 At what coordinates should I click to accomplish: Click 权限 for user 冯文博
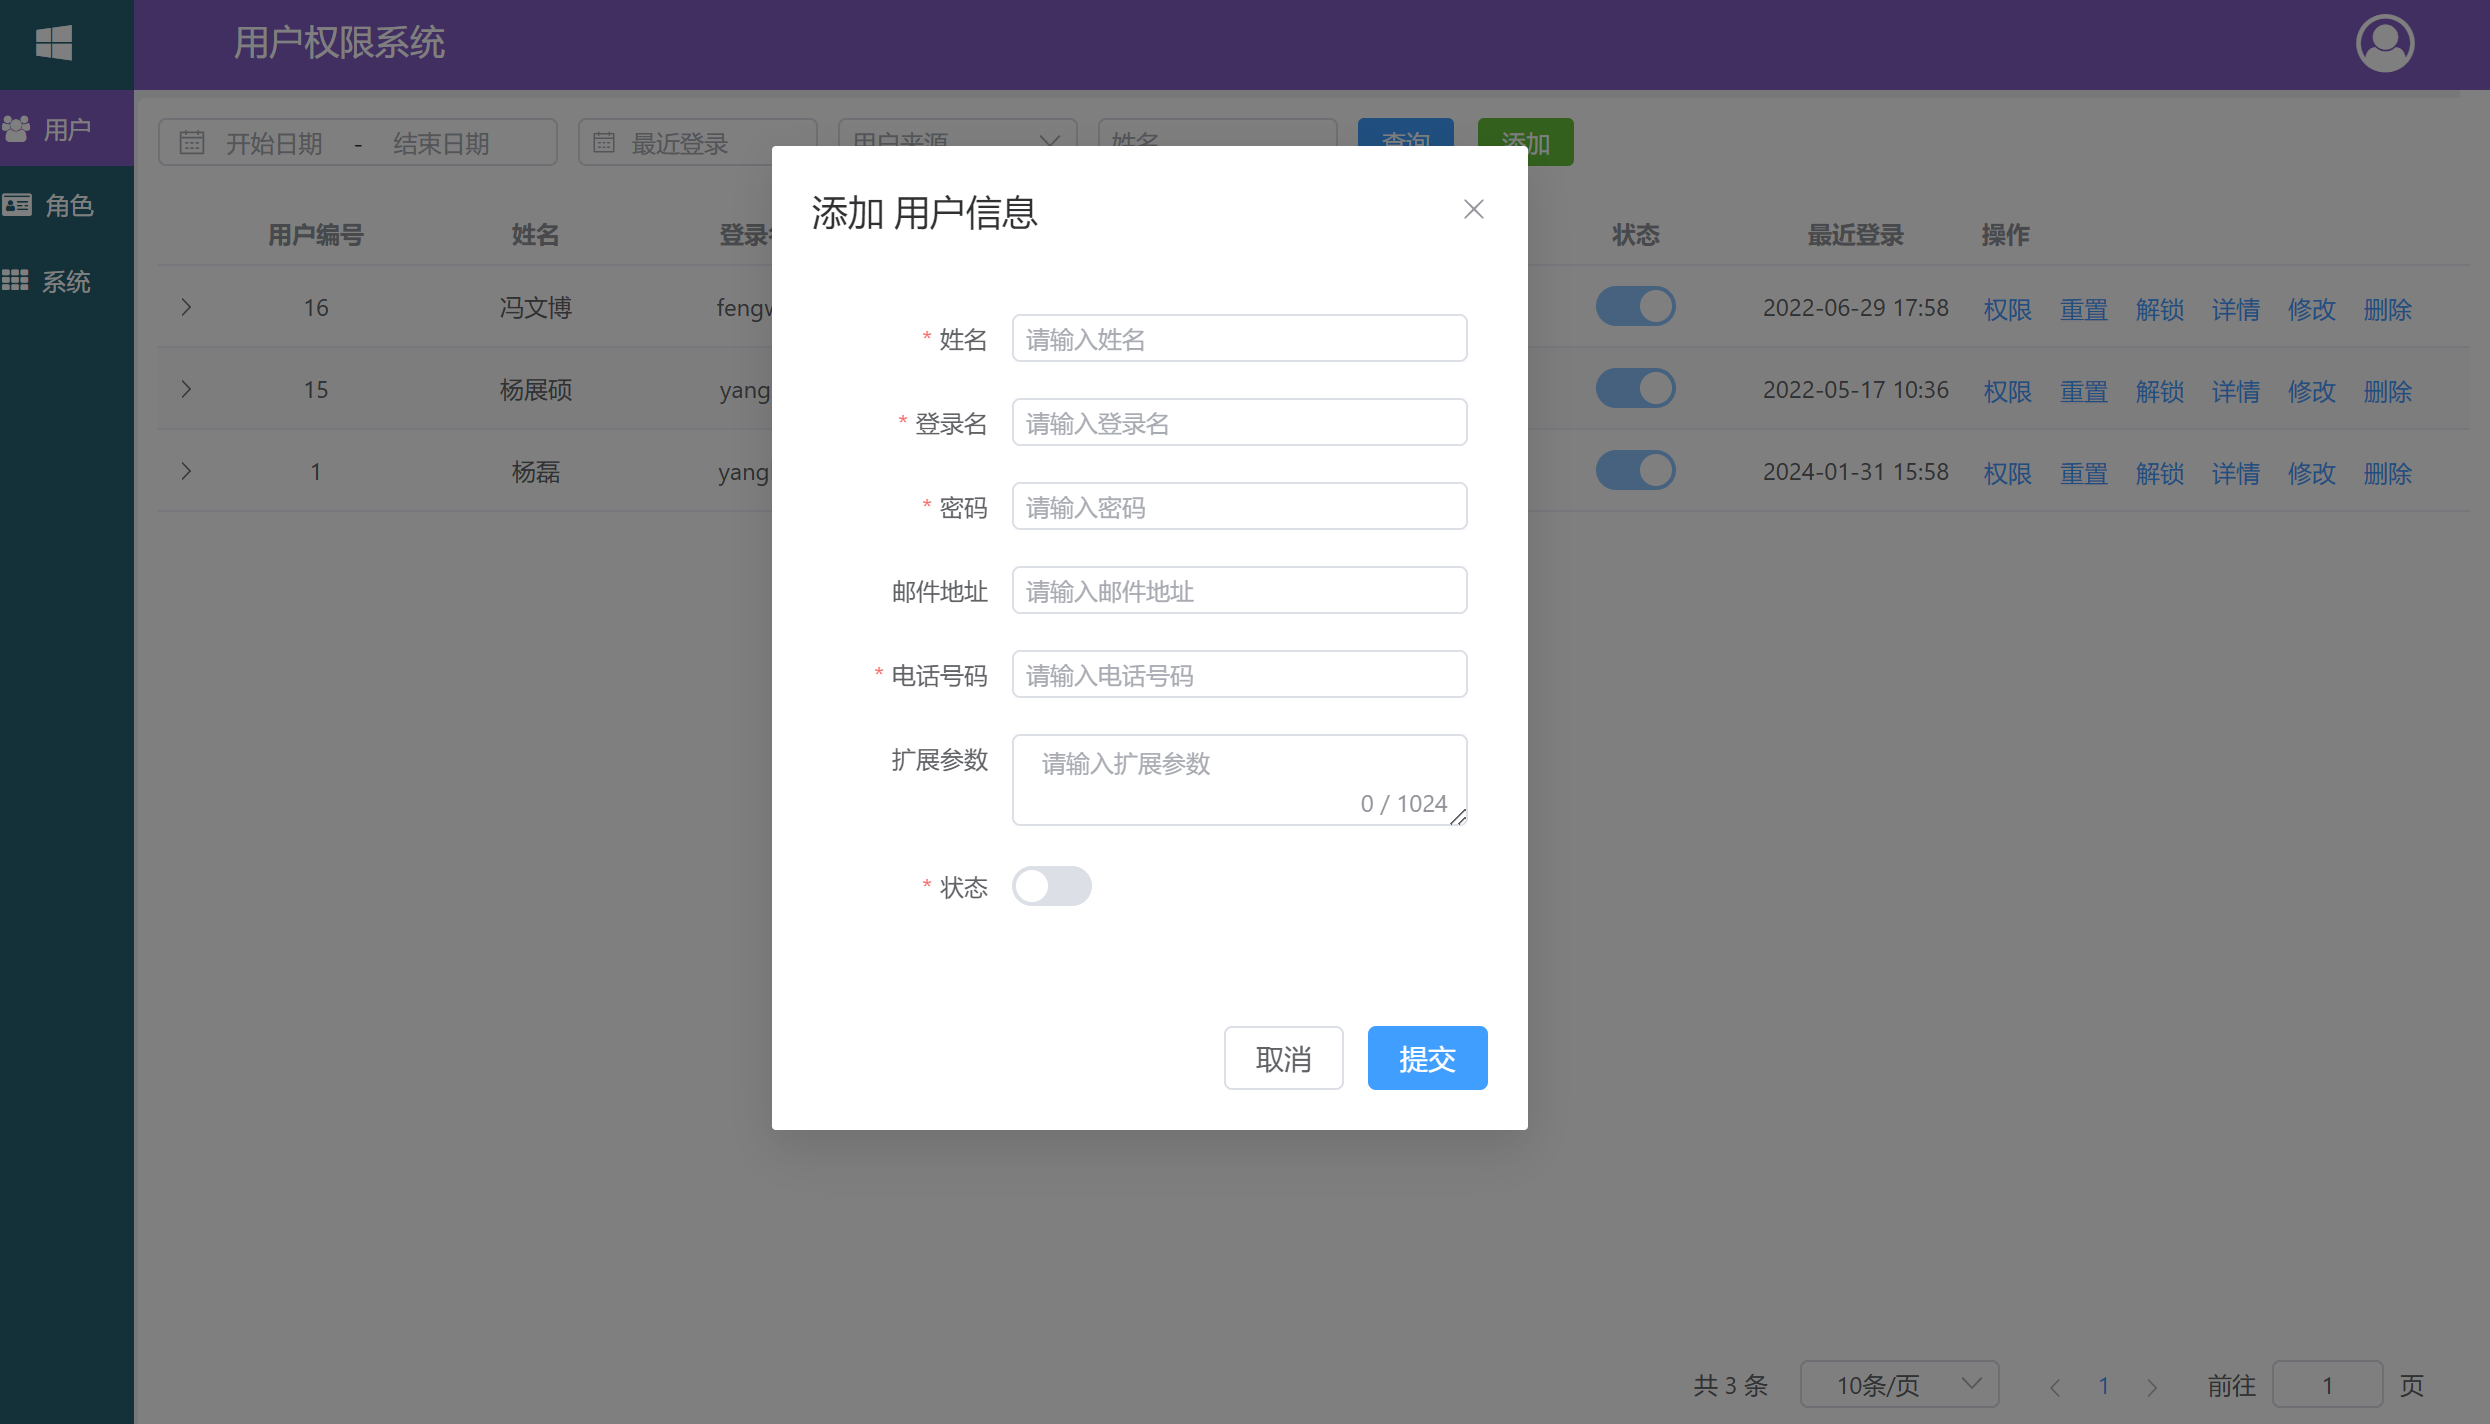[x=2007, y=309]
